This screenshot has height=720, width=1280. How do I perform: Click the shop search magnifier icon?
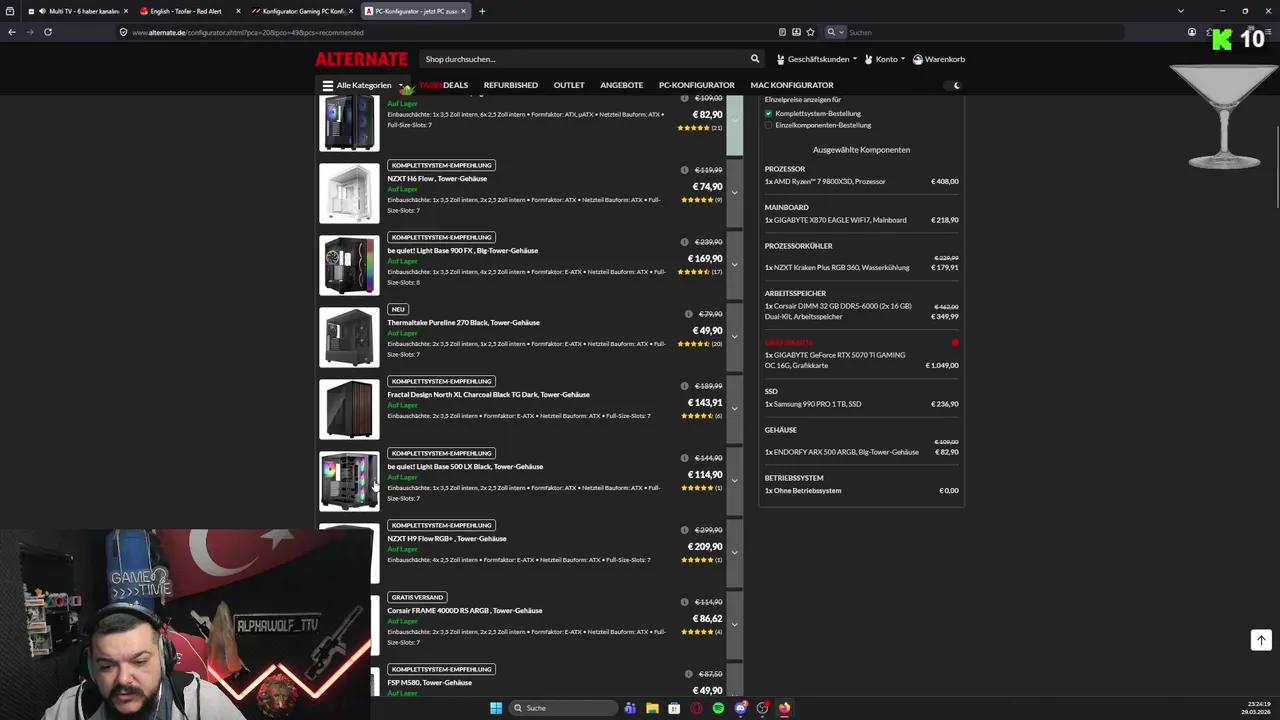pos(755,59)
